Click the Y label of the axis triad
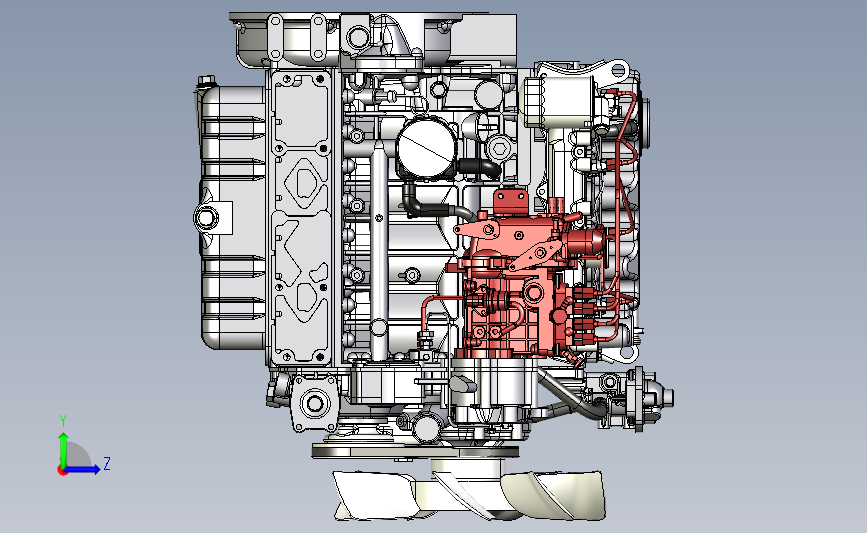 (63, 421)
